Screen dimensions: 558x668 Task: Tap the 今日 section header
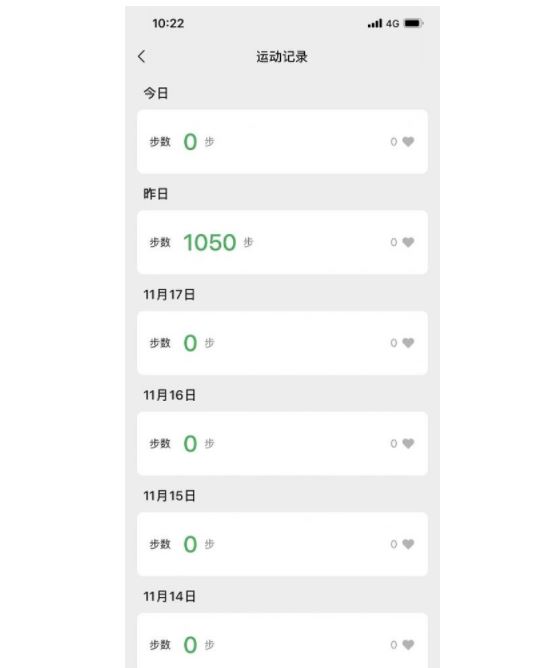pos(156,93)
